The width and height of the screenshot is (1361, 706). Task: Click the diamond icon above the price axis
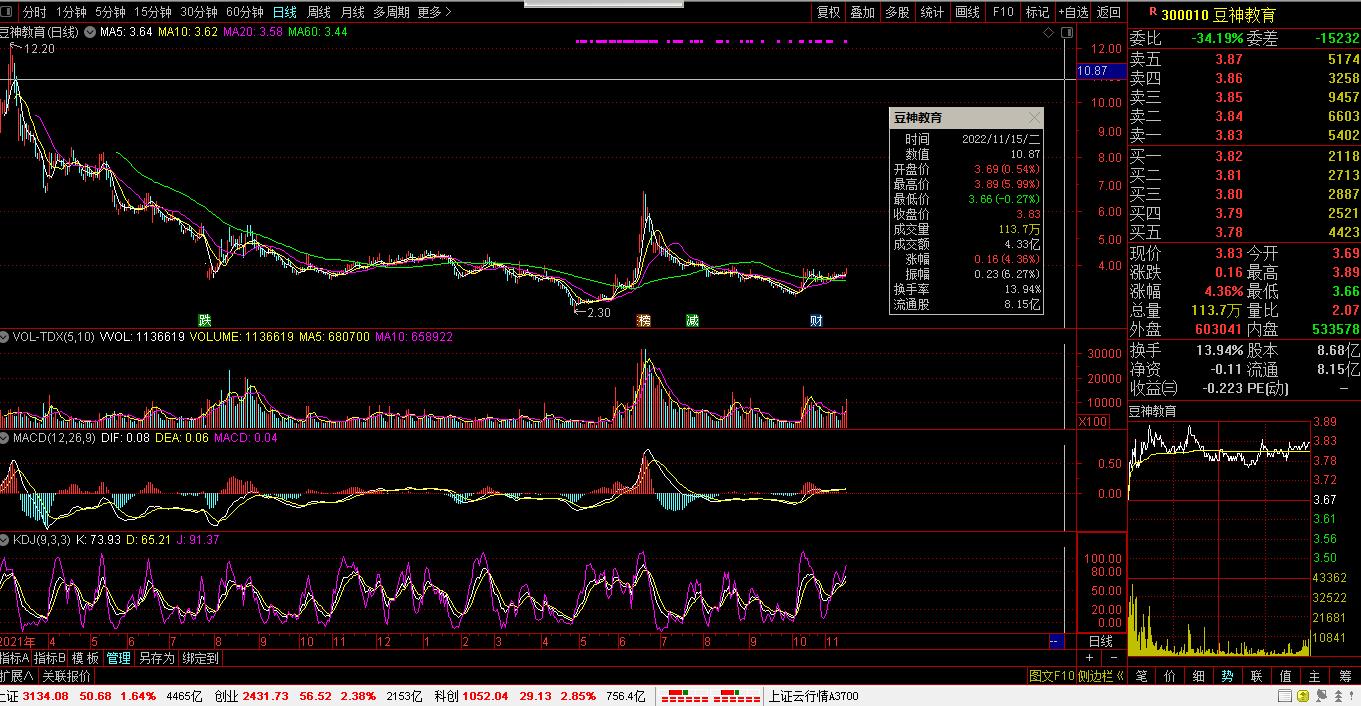[x=1048, y=33]
